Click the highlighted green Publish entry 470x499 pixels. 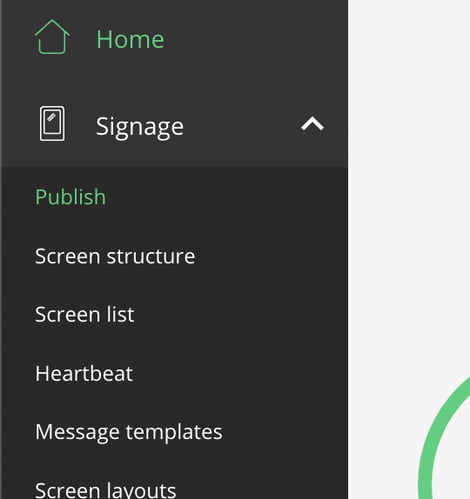[70, 197]
